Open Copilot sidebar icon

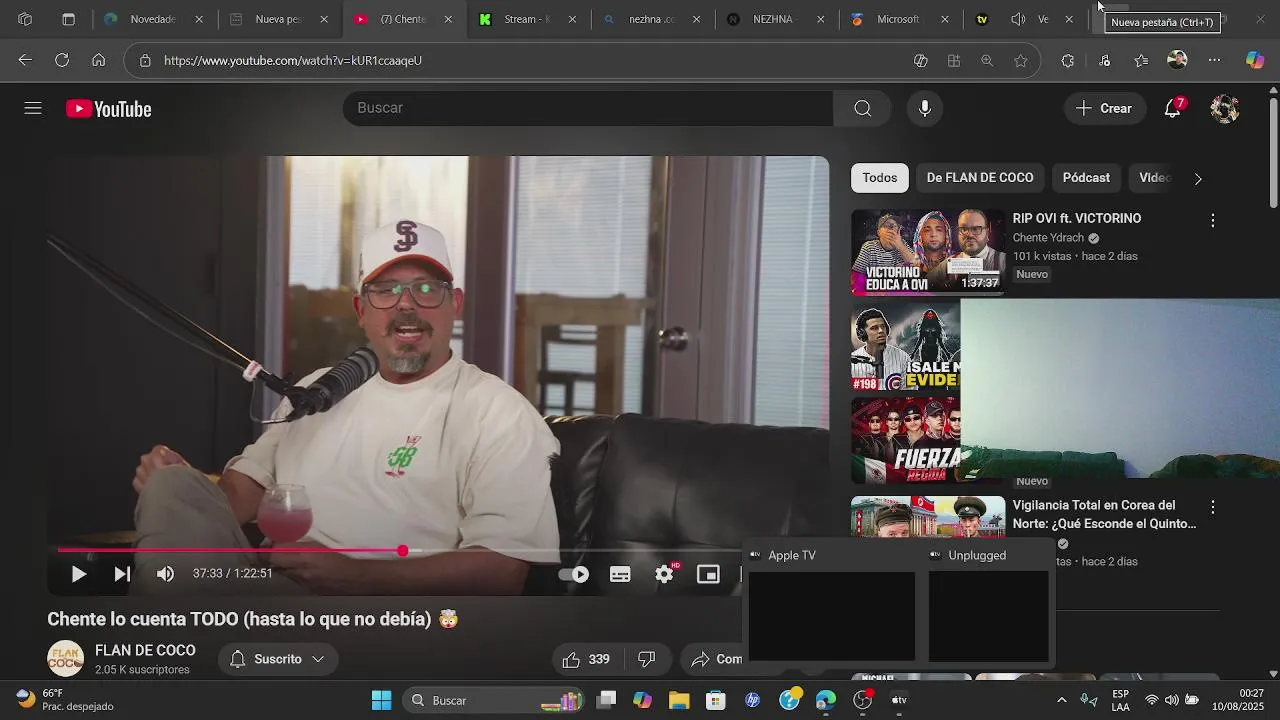click(1255, 60)
